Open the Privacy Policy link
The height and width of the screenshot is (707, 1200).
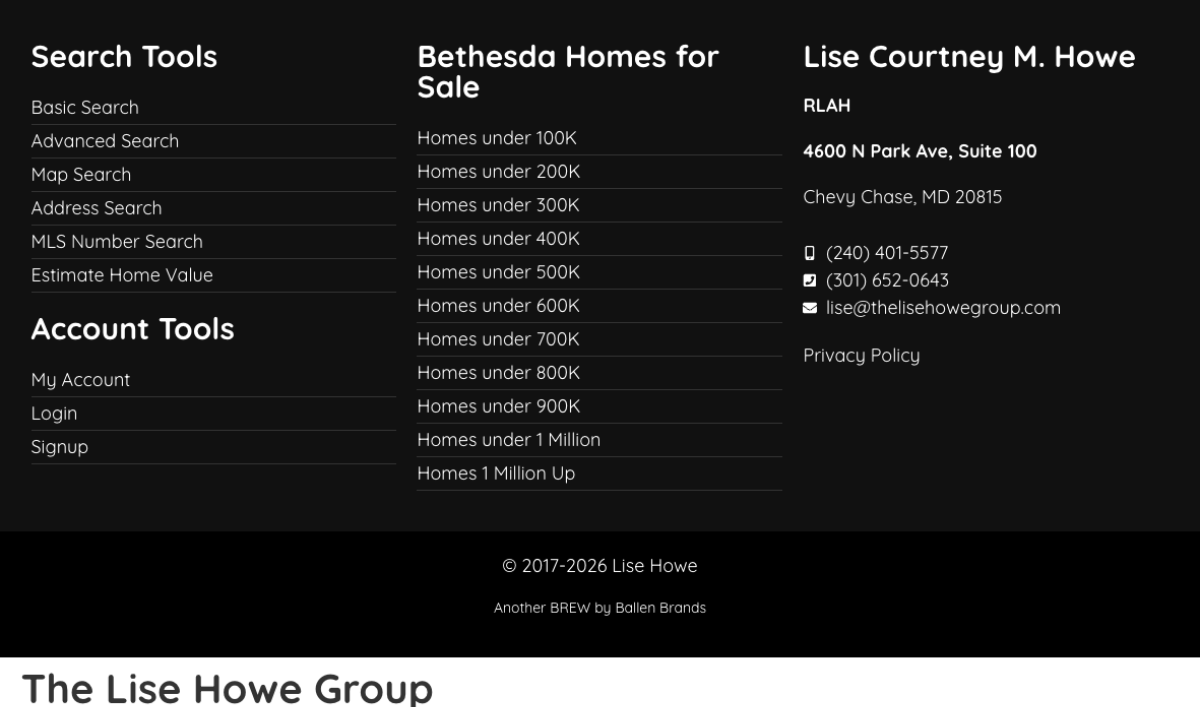(861, 355)
